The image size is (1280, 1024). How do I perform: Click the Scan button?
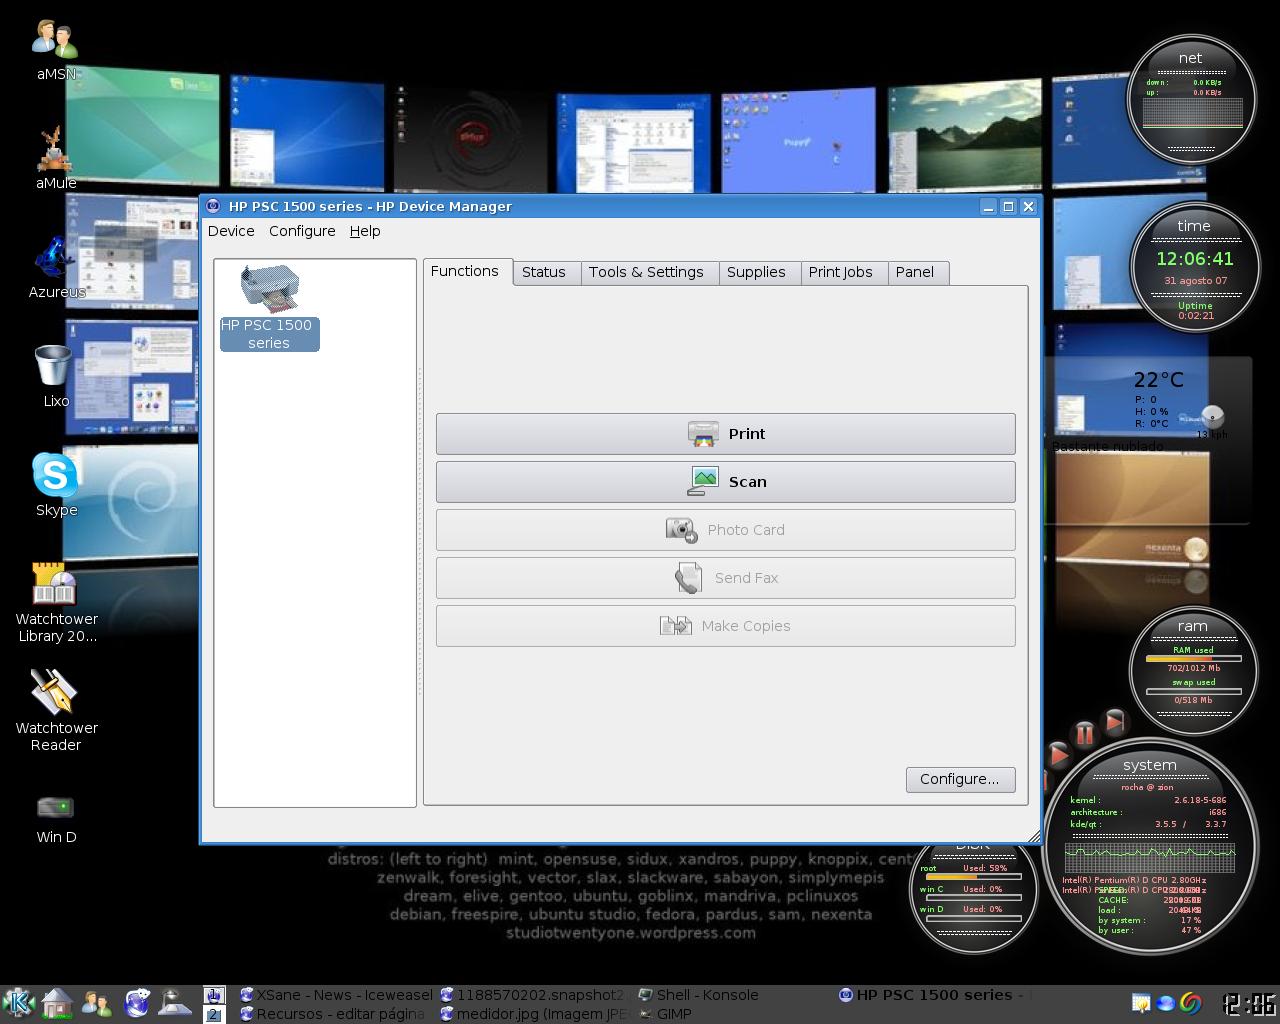[x=726, y=482]
